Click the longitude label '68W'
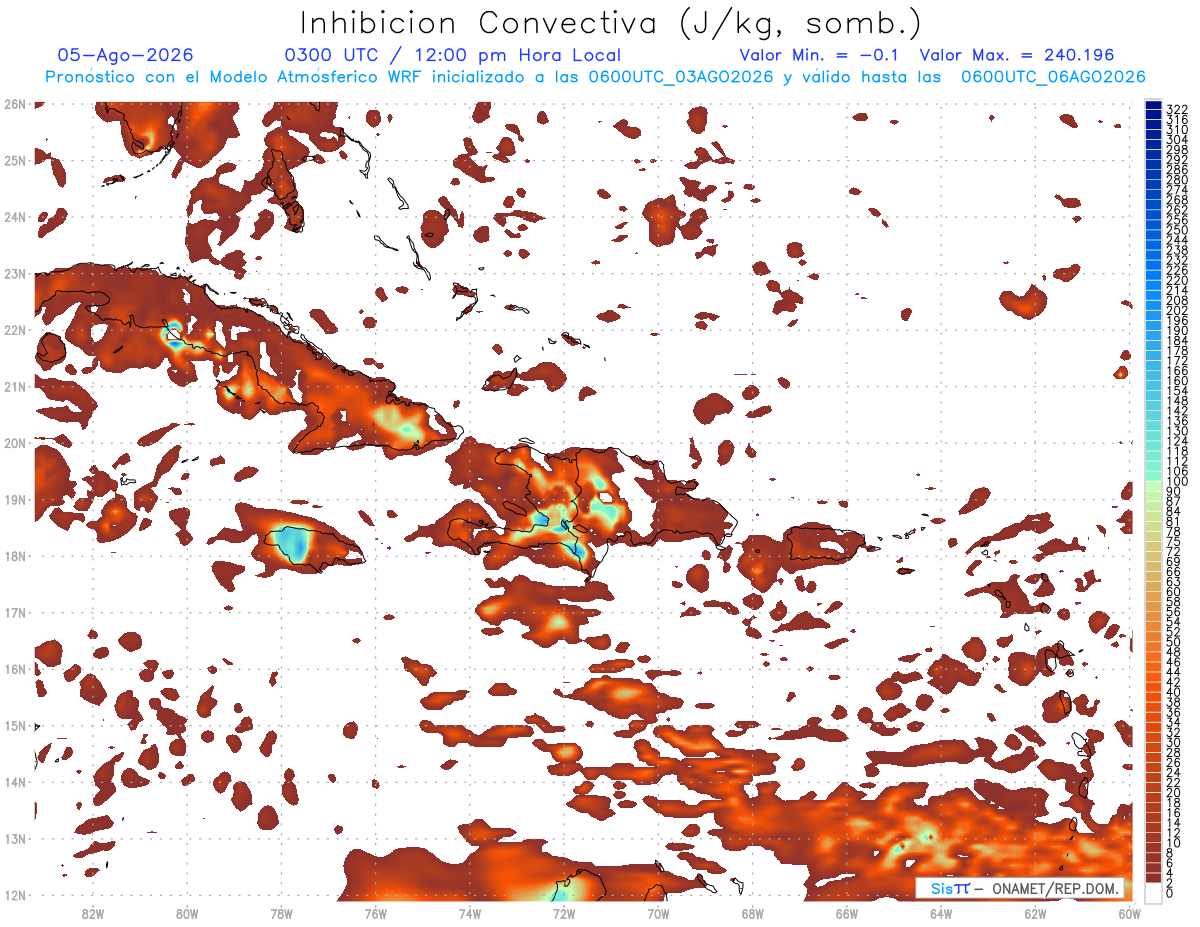The height and width of the screenshot is (927, 1200). [753, 913]
